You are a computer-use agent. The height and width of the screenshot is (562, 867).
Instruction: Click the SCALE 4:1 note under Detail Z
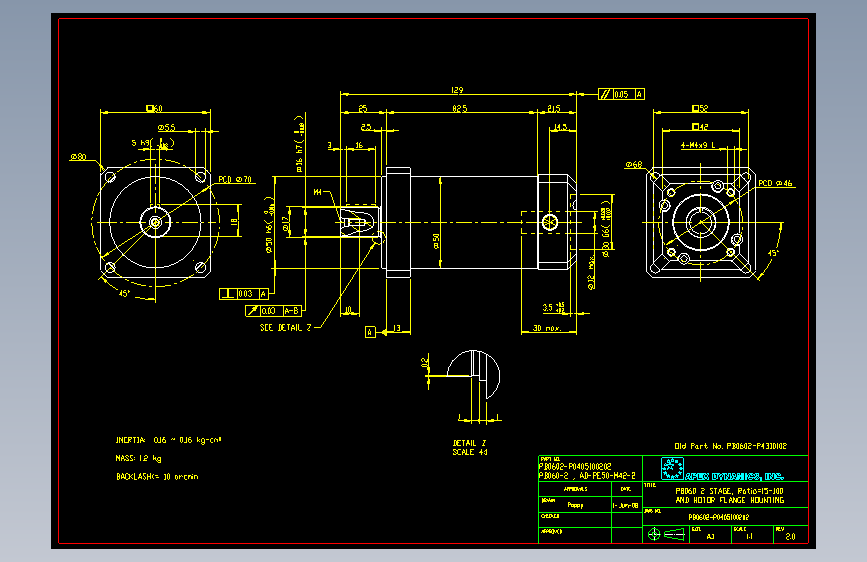click(x=470, y=452)
